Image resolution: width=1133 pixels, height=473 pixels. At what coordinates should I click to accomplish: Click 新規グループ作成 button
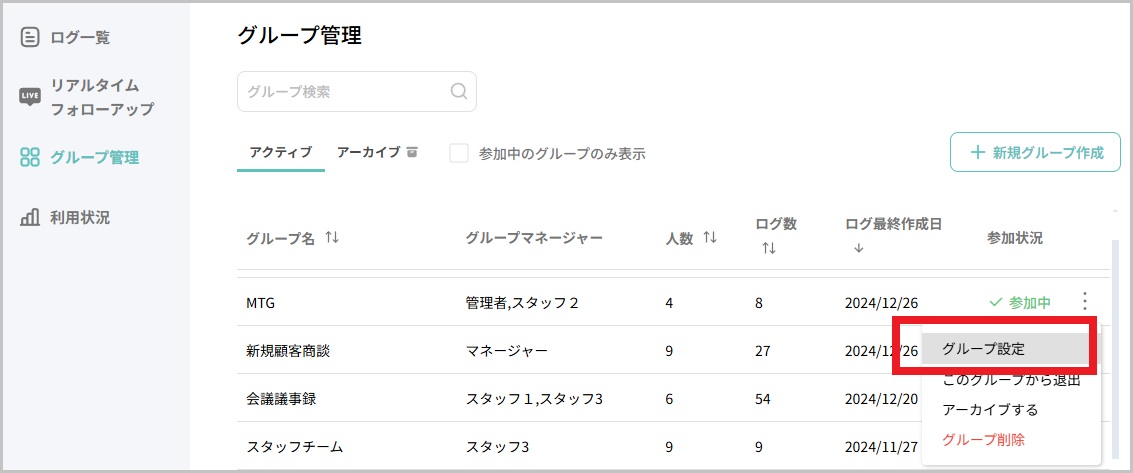[x=1035, y=152]
